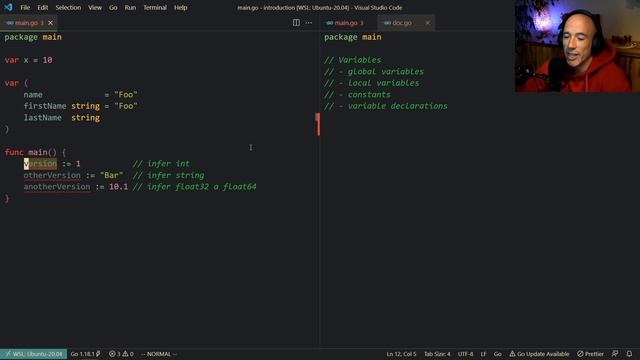Click the otherVersion variable
The image size is (640, 360).
point(52,175)
